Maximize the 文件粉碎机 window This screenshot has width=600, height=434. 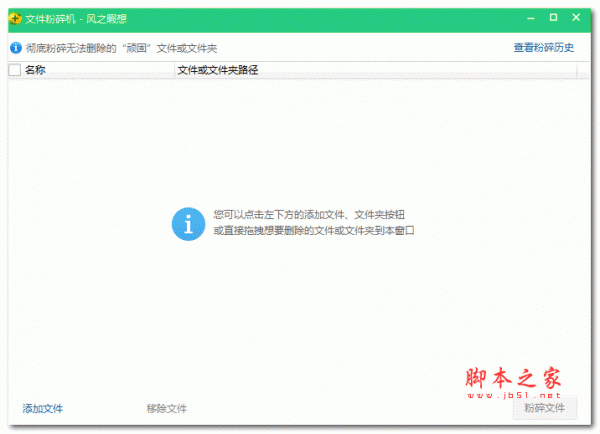[553, 18]
